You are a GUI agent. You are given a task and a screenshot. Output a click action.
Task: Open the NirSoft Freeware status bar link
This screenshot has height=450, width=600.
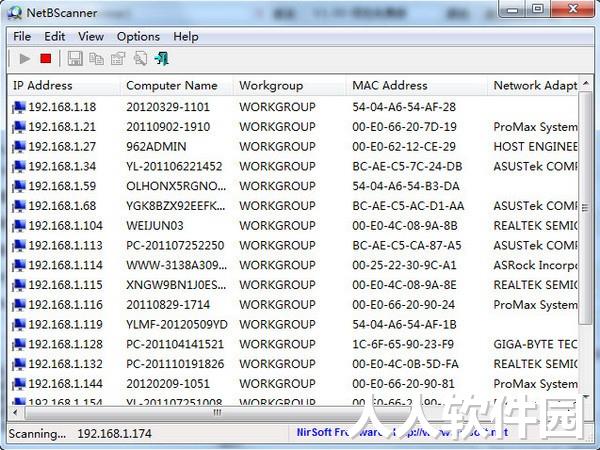403,433
